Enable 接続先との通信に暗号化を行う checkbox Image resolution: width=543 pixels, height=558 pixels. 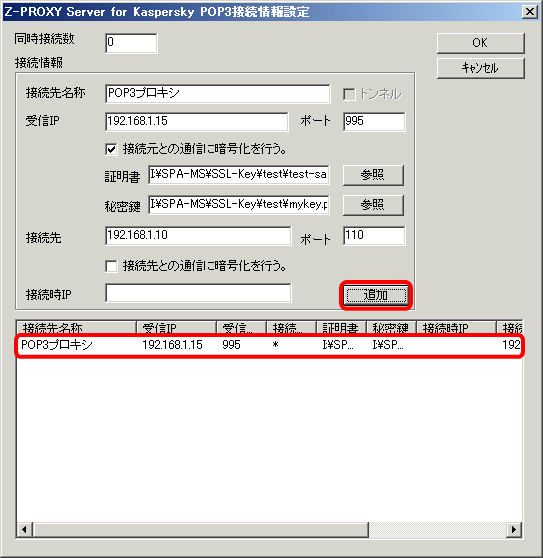[x=111, y=266]
